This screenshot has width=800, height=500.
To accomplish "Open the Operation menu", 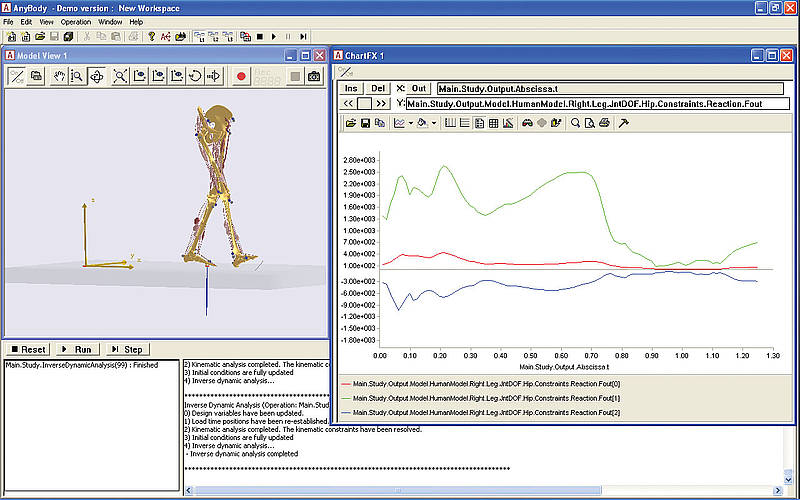I will click(76, 22).
